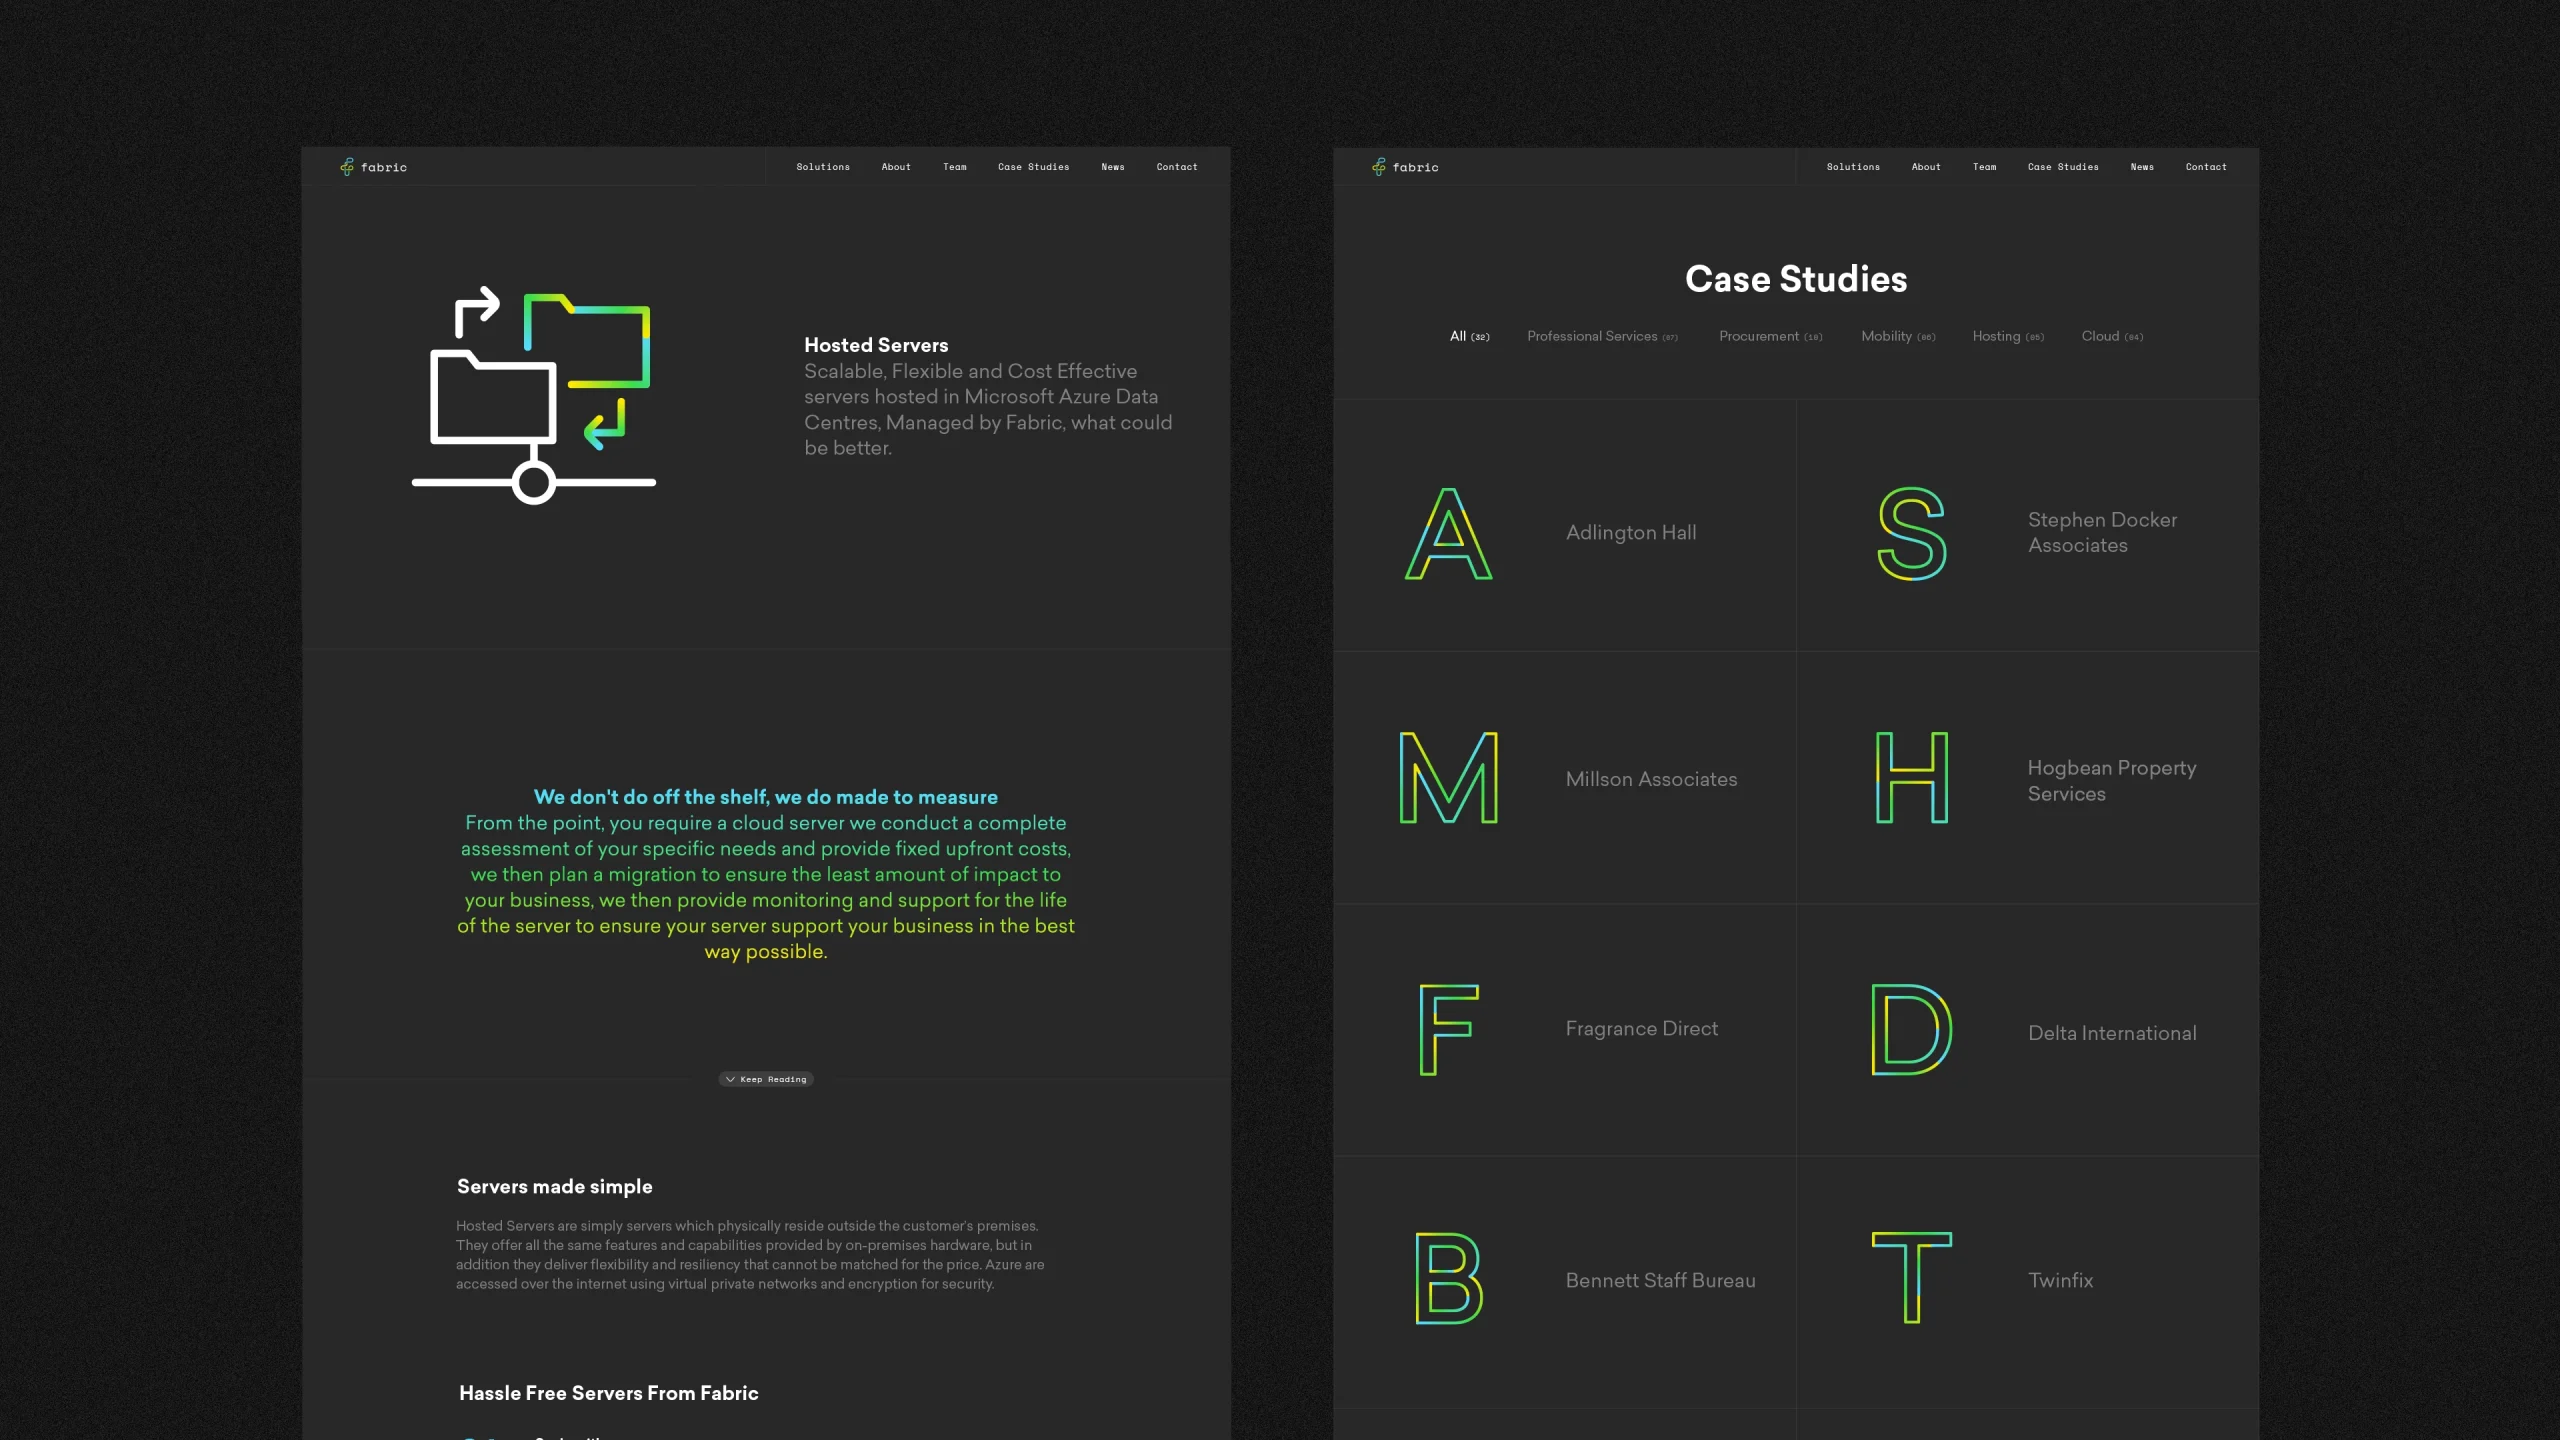The image size is (2560, 1440).
Task: Open Case Studies in the Hosted Servers page nav
Action: tap(1034, 167)
